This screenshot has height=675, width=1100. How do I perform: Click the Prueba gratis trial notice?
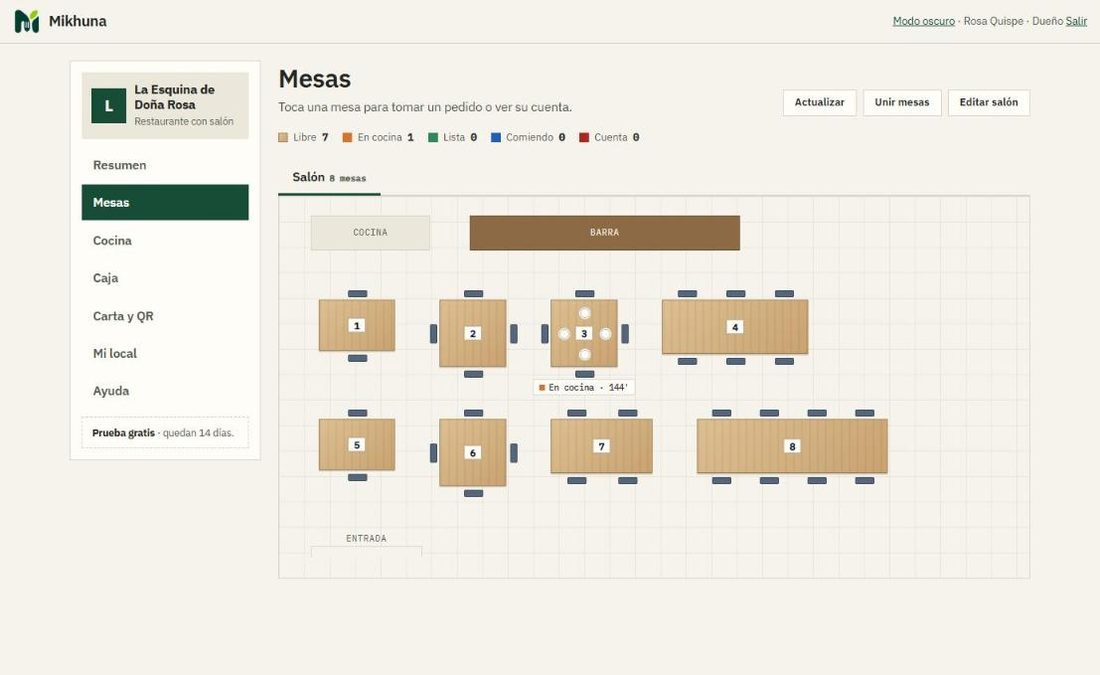[165, 433]
